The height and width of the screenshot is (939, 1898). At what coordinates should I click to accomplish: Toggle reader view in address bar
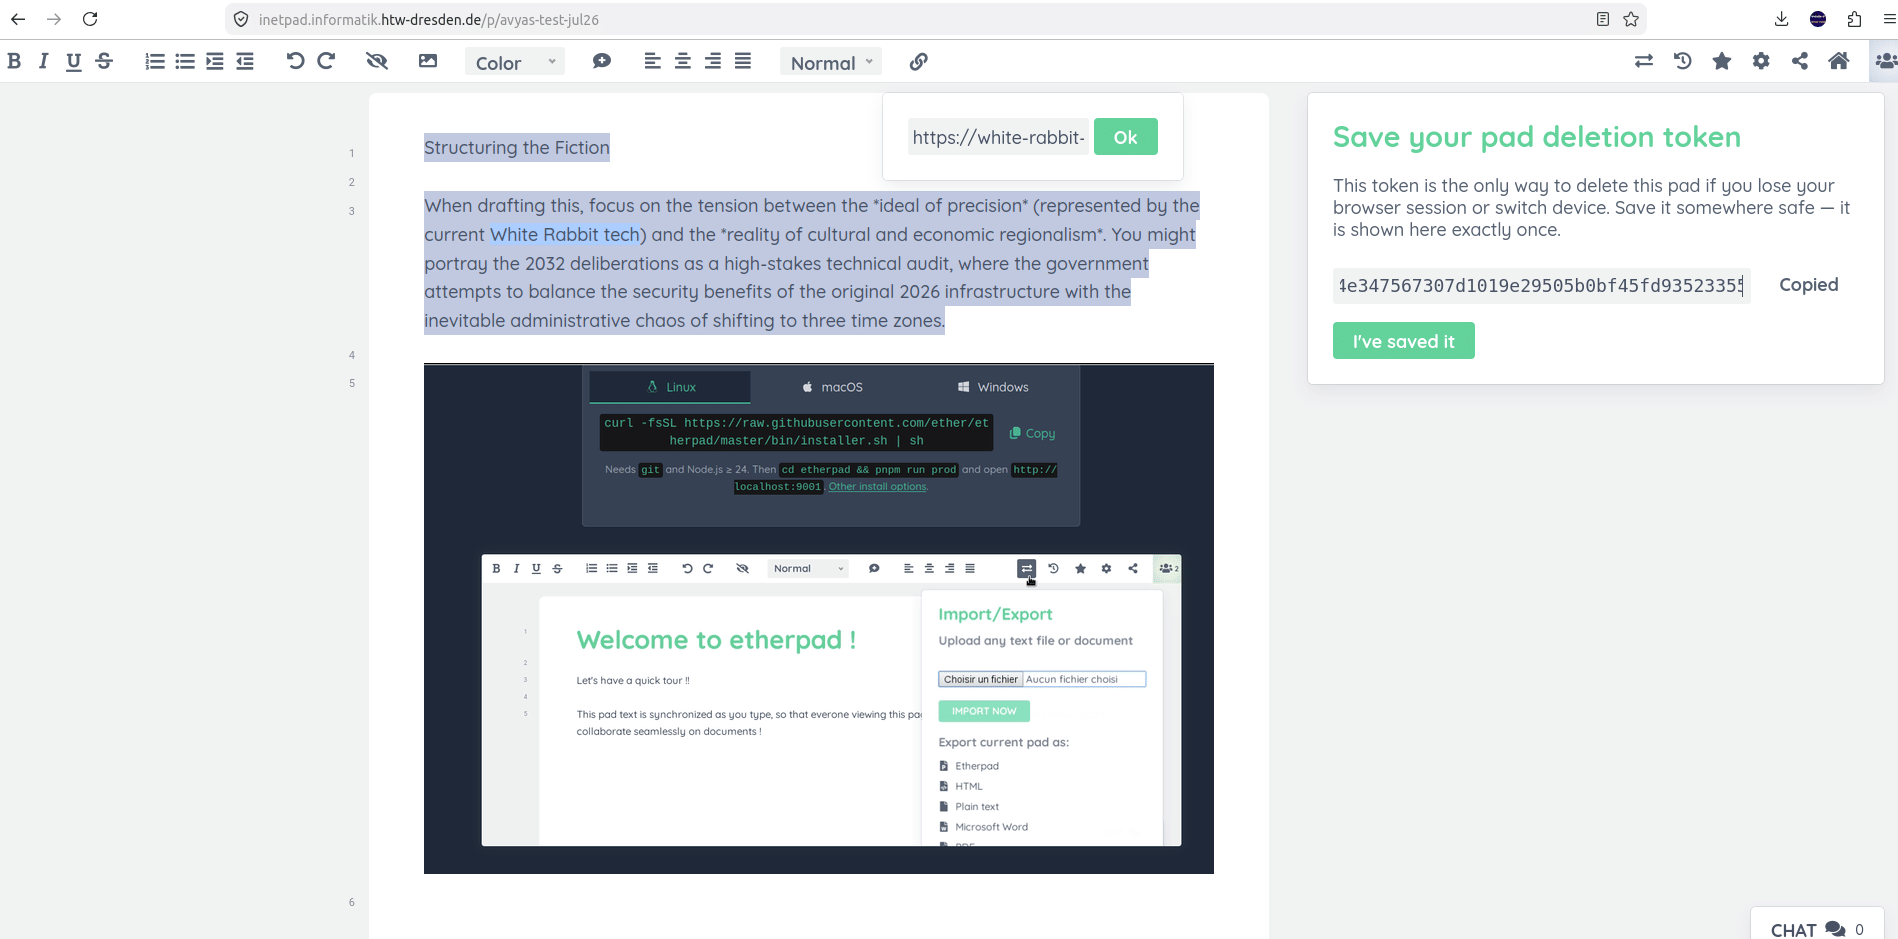pos(1603,19)
